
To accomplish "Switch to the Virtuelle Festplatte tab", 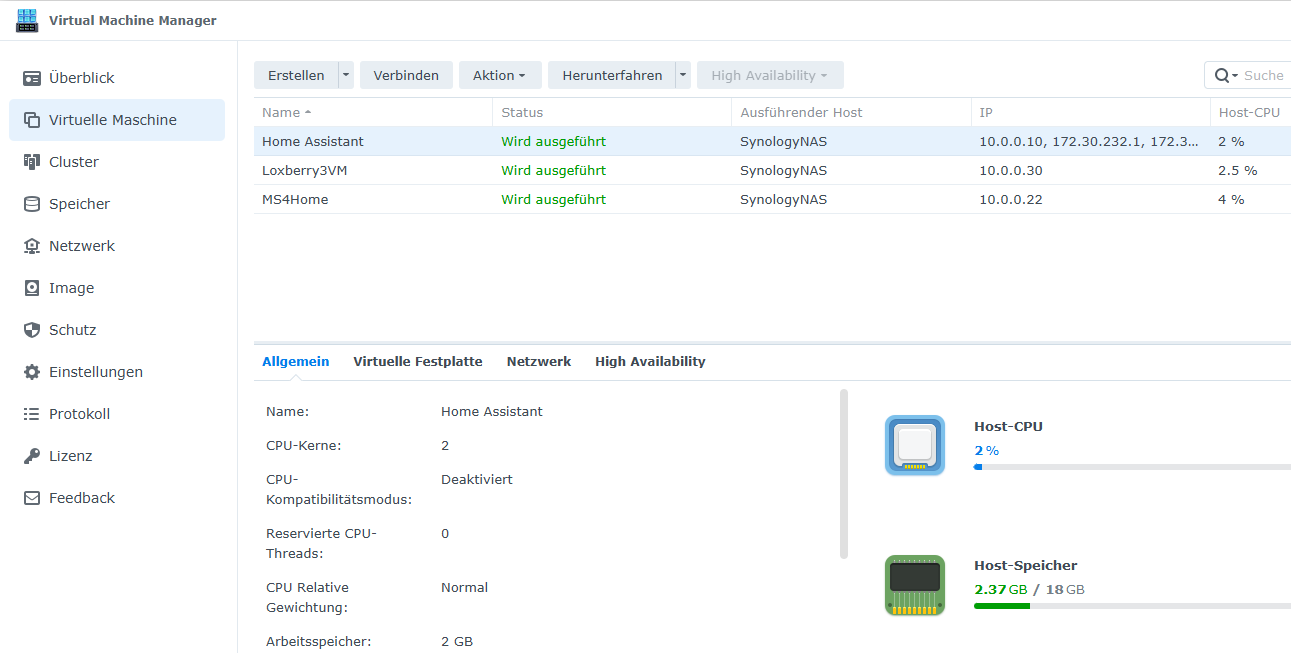I will [417, 362].
